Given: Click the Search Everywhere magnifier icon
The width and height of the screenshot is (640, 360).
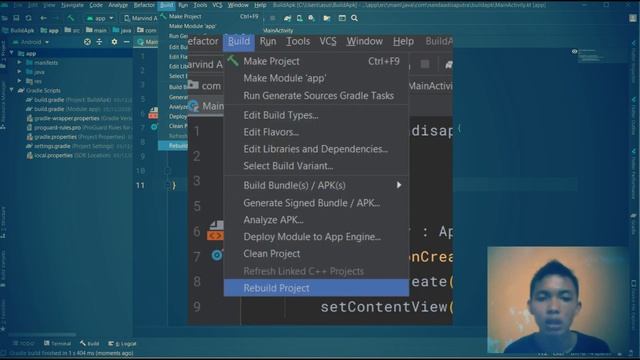Looking at the screenshot, I should (x=354, y=18).
